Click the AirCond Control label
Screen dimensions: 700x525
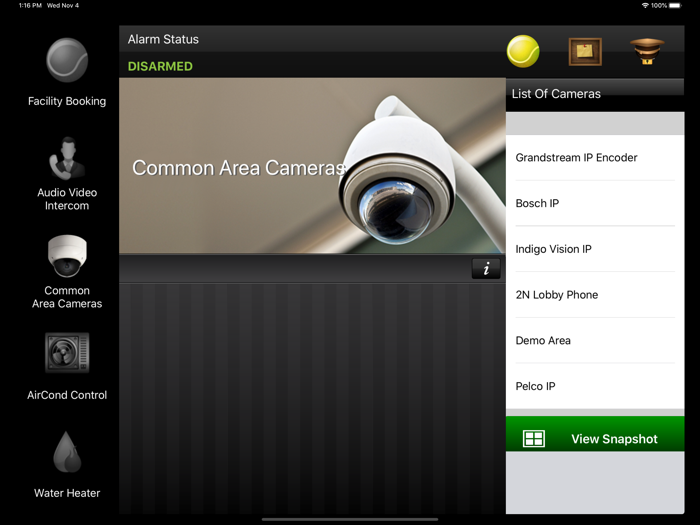coord(67,395)
